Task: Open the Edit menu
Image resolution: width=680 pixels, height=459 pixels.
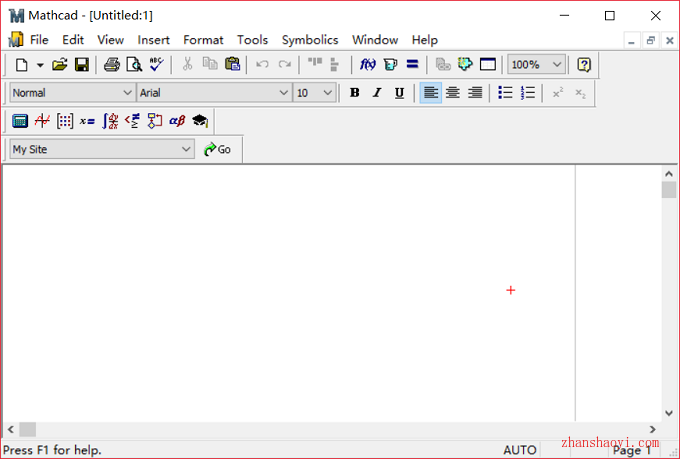Action: [73, 40]
